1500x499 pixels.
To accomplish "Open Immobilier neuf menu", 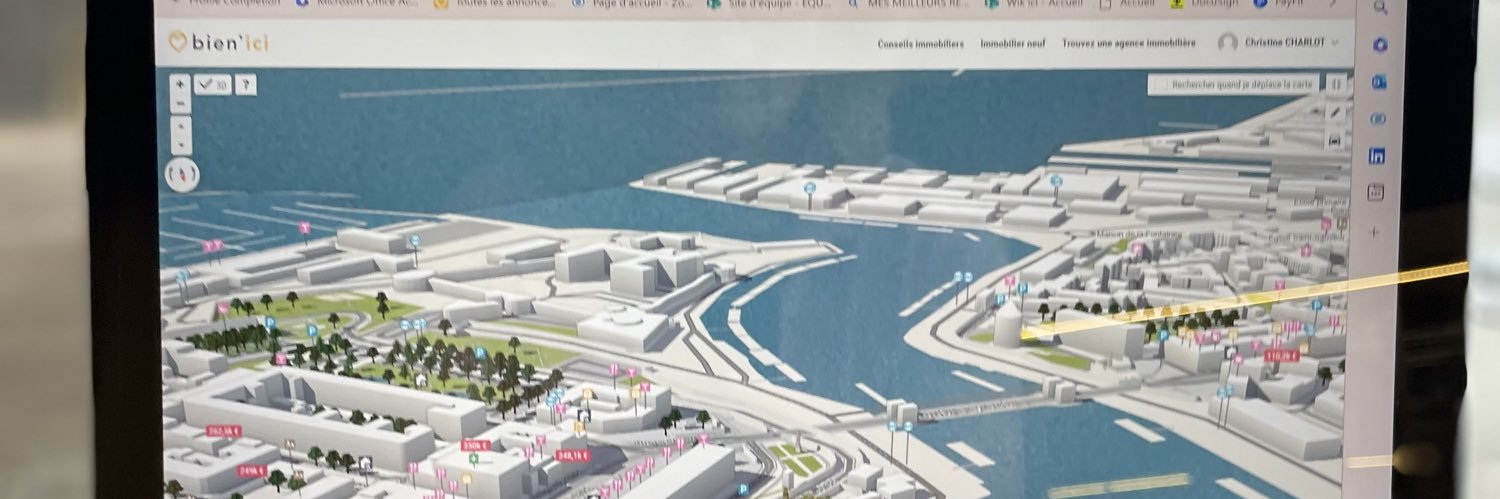I will coord(1014,43).
